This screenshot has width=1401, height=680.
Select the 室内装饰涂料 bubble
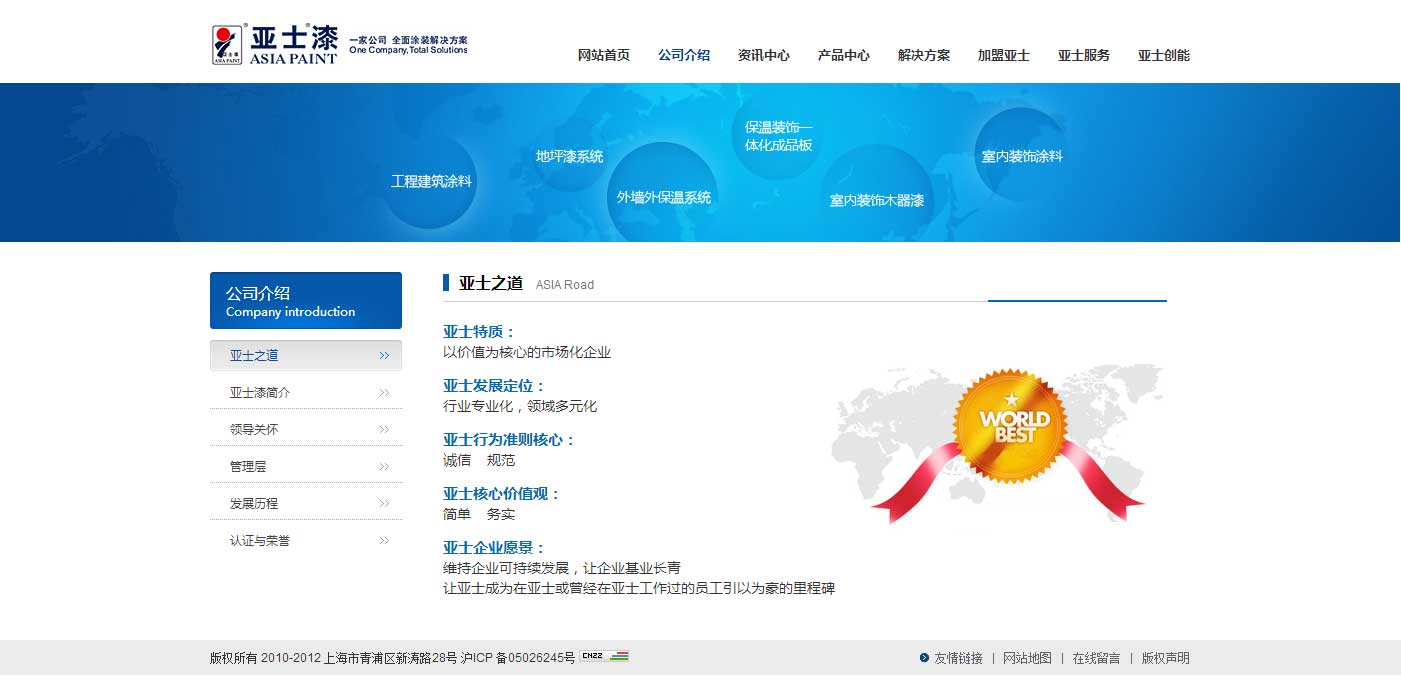1021,156
